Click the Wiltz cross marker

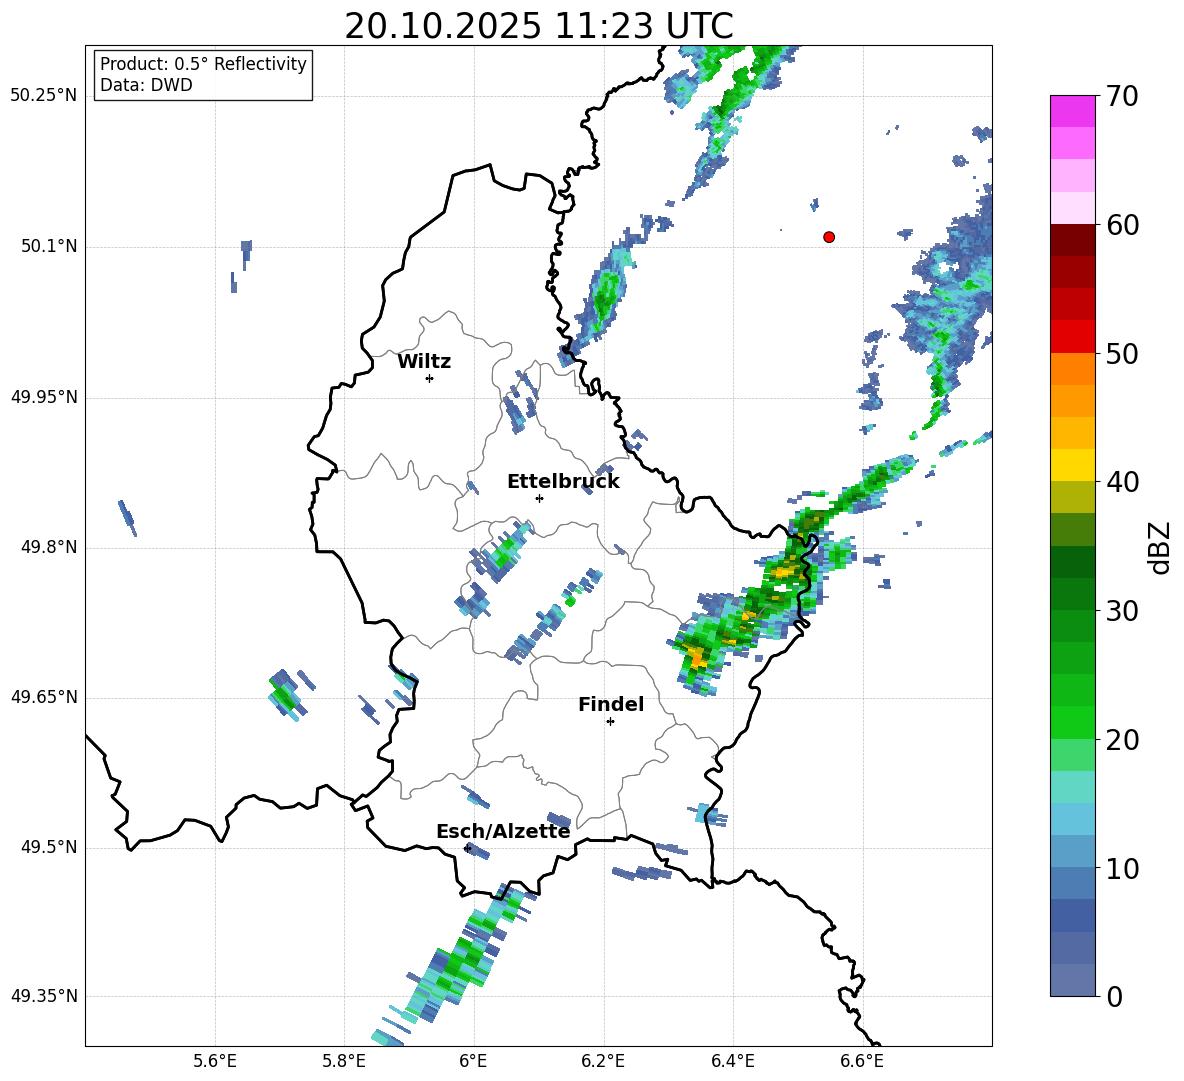(430, 378)
